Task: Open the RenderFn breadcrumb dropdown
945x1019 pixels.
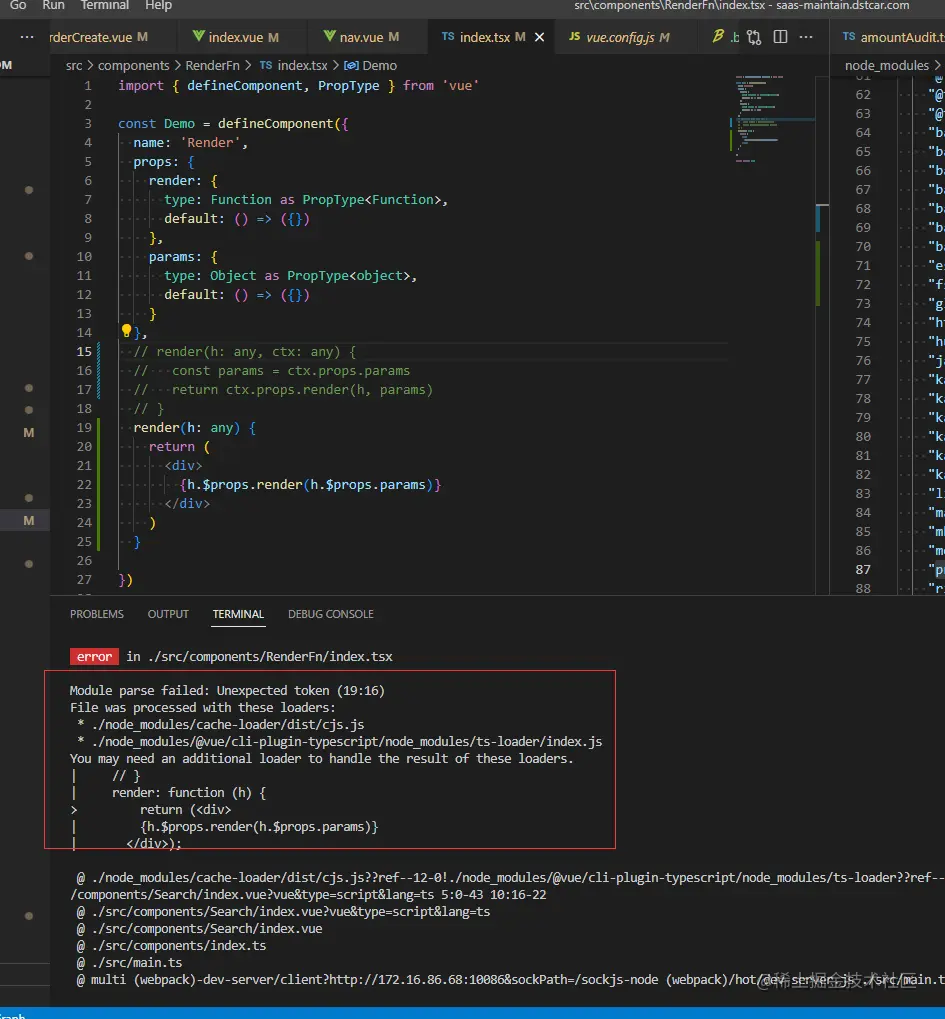Action: 213,66
